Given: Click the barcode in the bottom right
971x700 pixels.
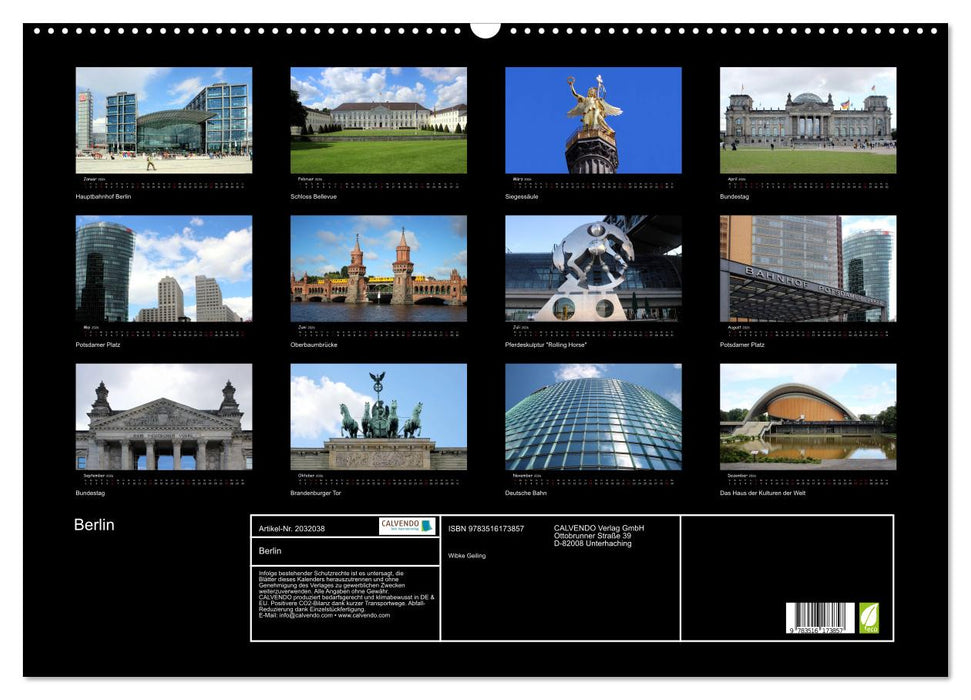Looking at the screenshot, I should pyautogui.click(x=819, y=619).
